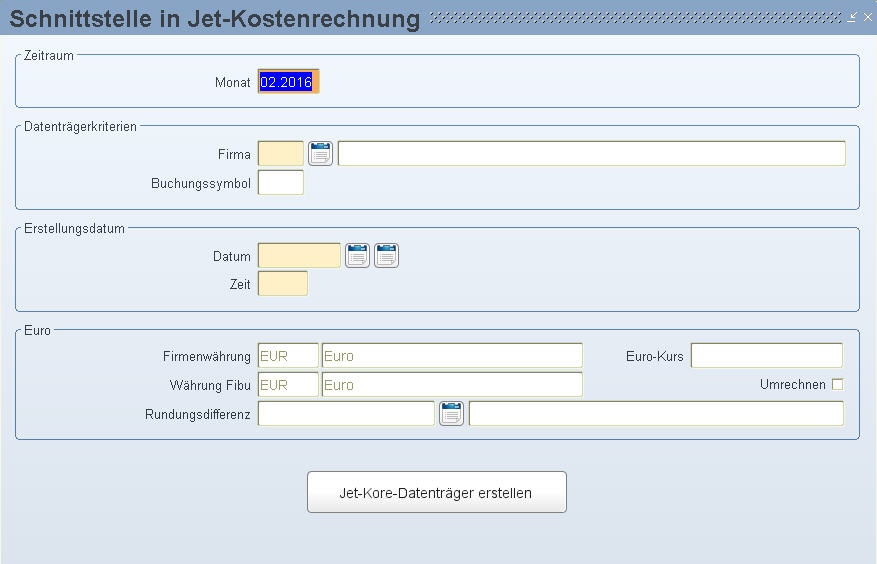
Task: Click the Euro-Kurs input field
Action: point(767,355)
